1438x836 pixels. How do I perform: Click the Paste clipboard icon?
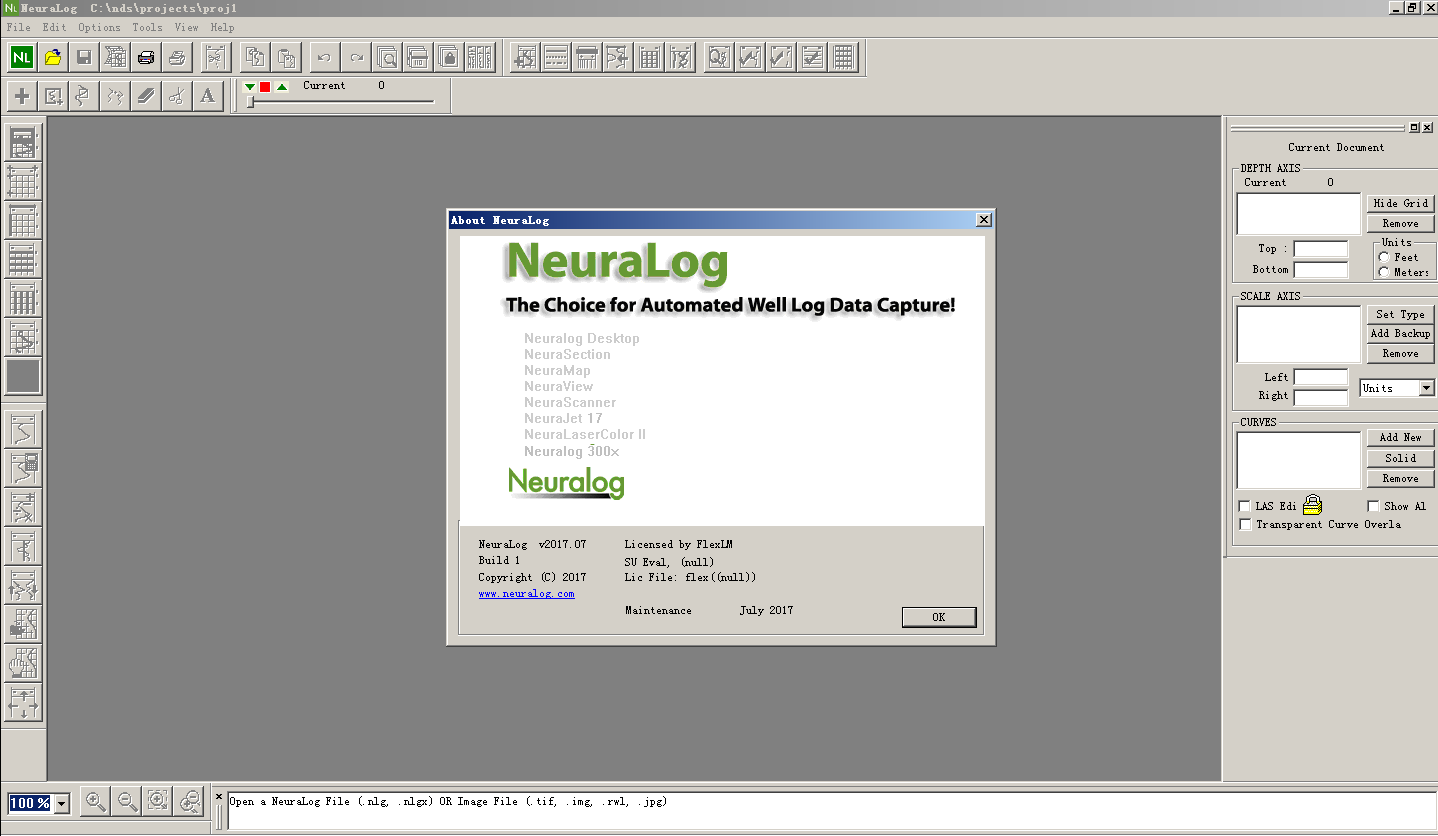[287, 57]
